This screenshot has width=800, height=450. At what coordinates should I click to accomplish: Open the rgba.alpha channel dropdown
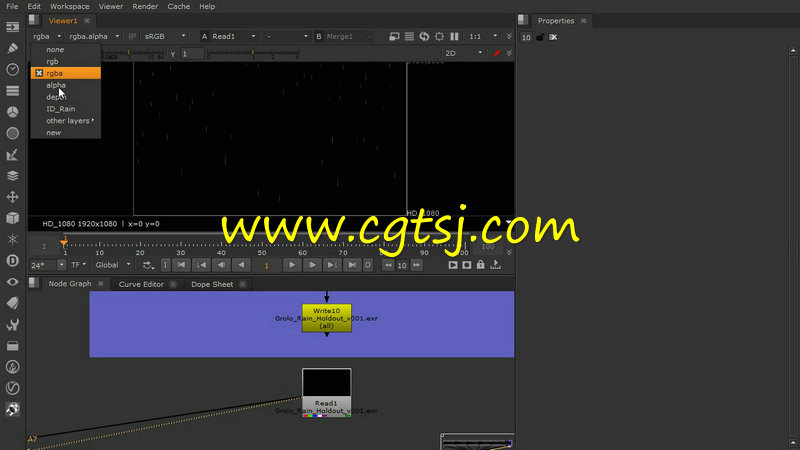pos(94,36)
